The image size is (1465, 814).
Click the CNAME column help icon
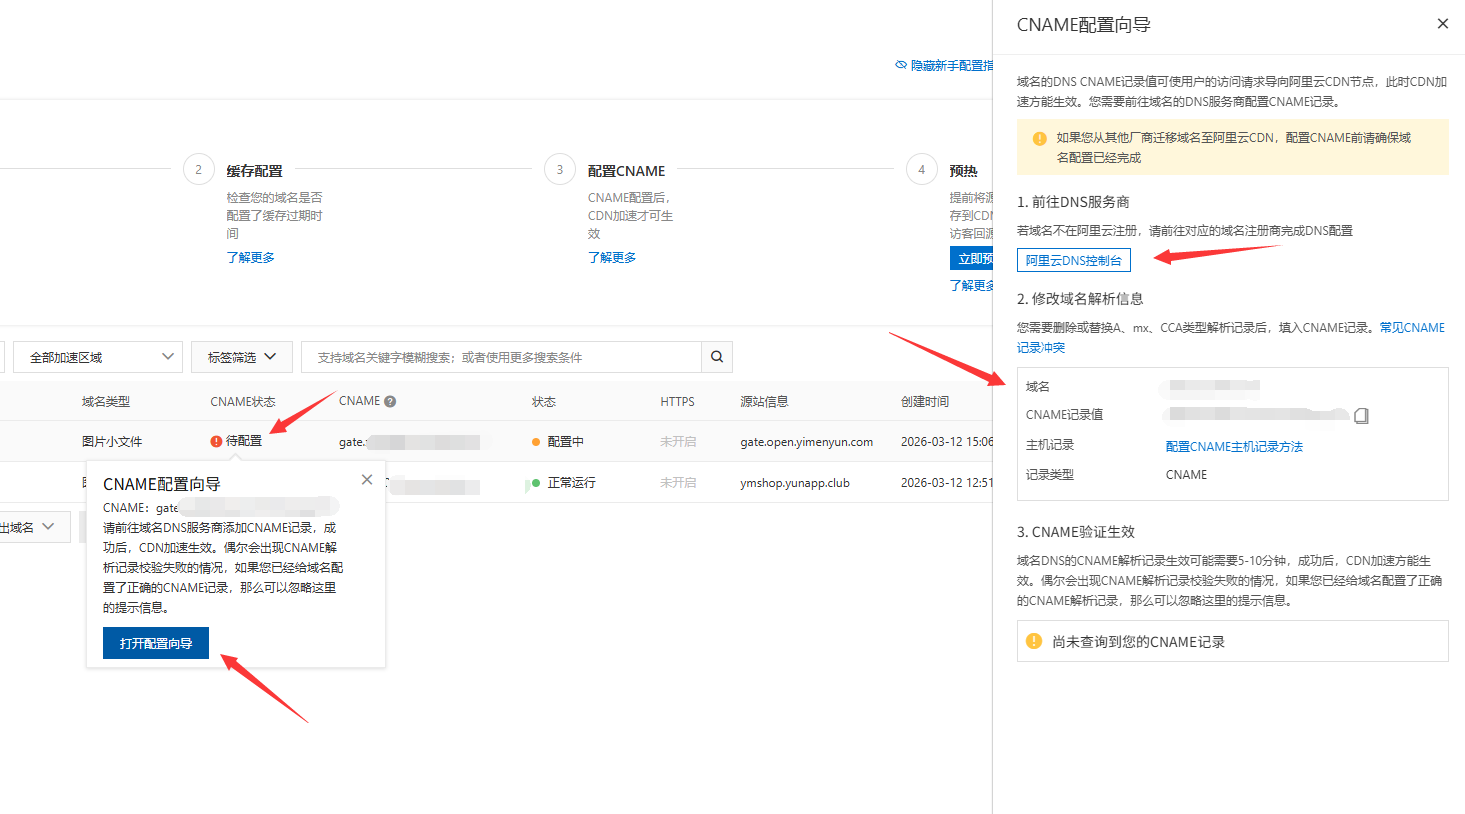click(390, 402)
